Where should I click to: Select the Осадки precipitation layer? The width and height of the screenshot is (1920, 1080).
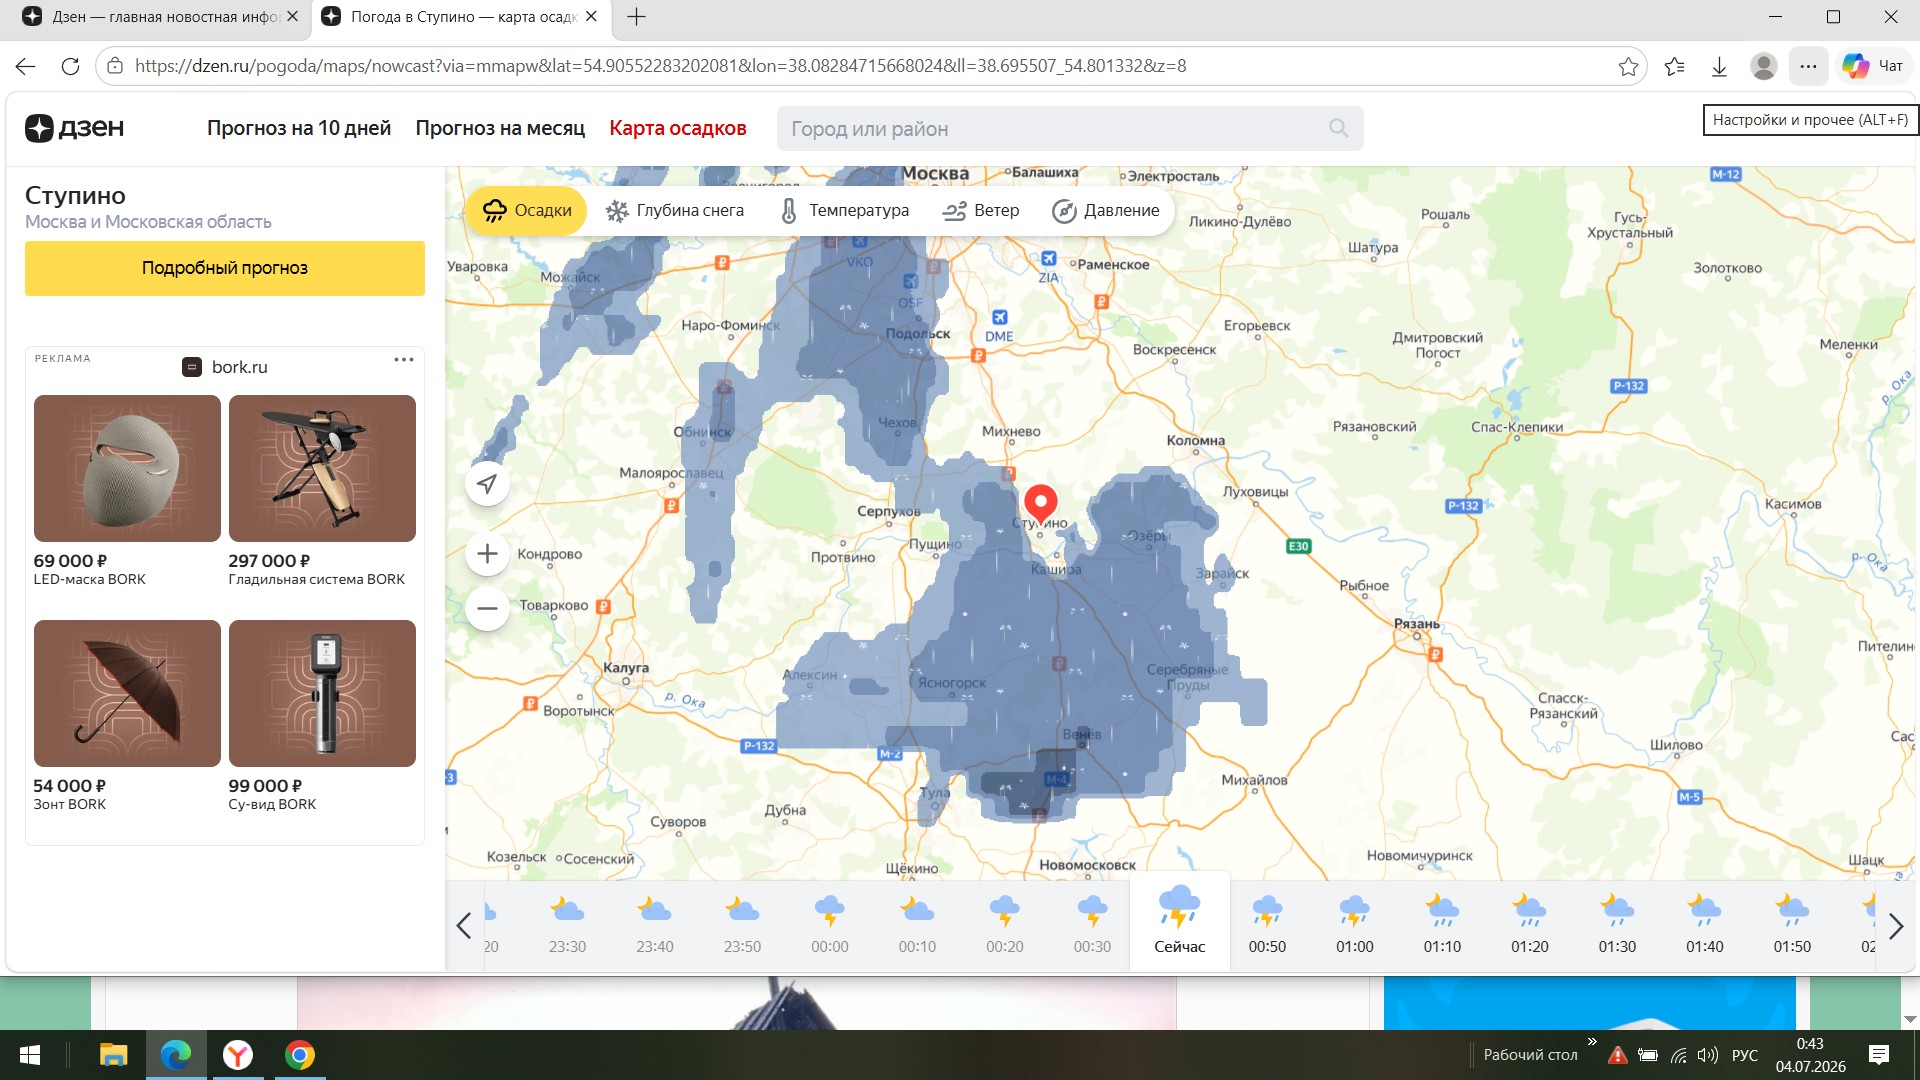[526, 211]
